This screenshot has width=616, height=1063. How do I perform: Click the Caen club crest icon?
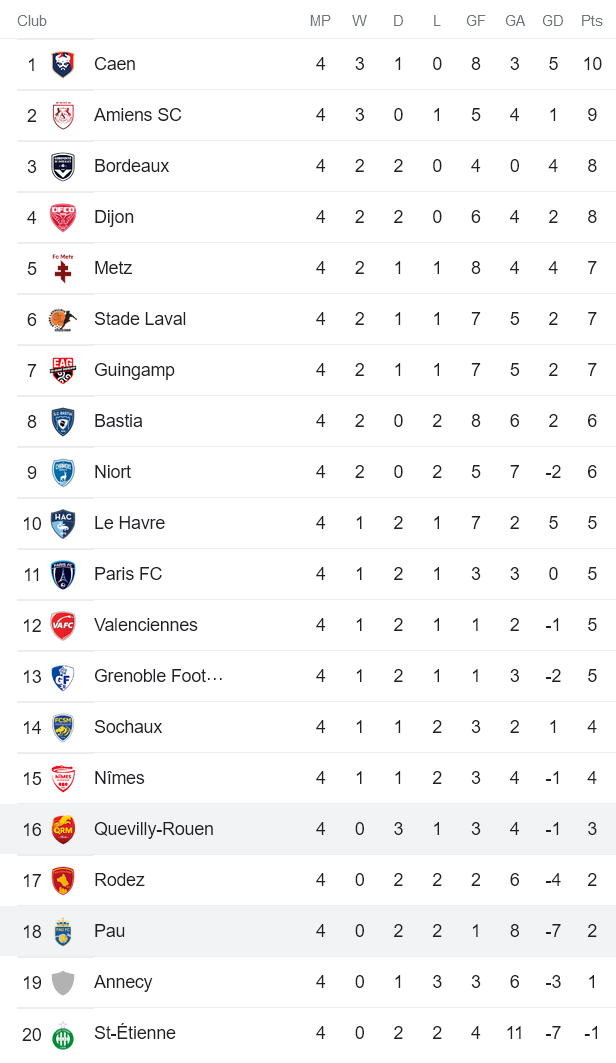[63, 65]
